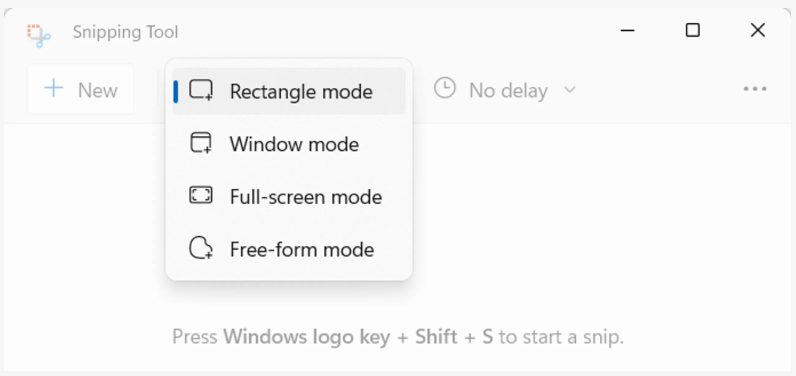Start a new snip with New
The width and height of the screenshot is (796, 376).
click(x=81, y=89)
